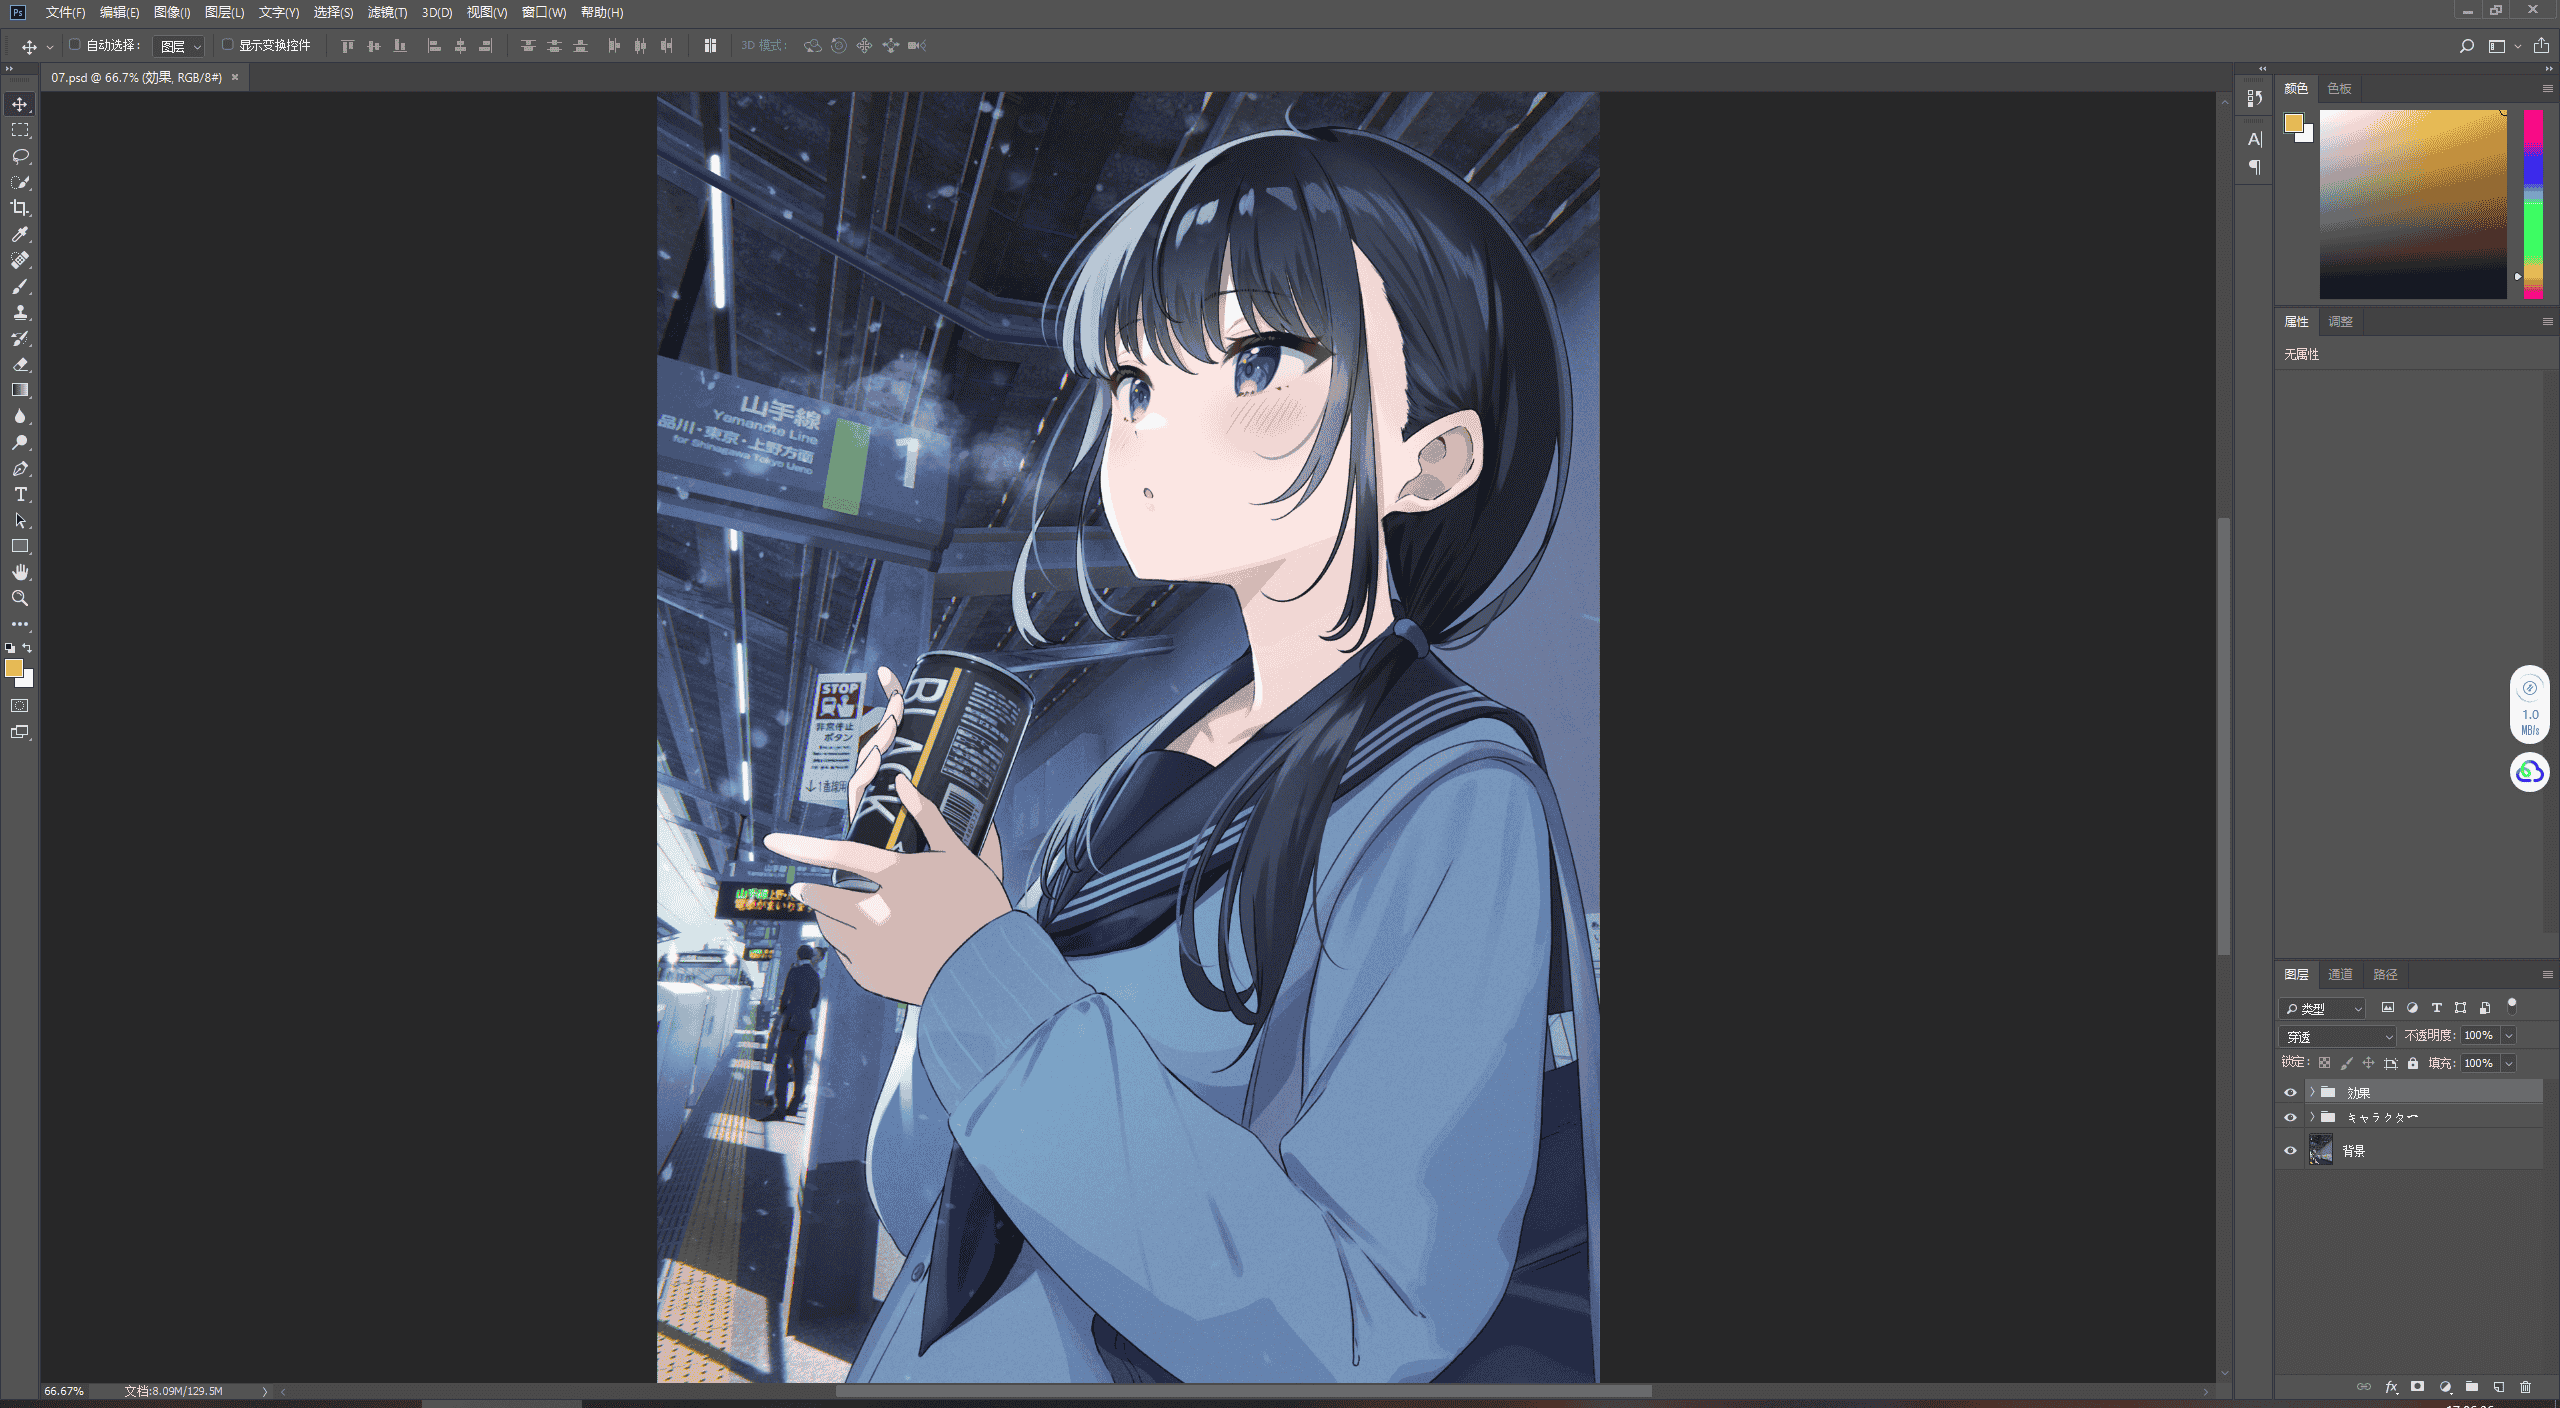
Task: Select the Horizontal Type tool
Action: [20, 494]
